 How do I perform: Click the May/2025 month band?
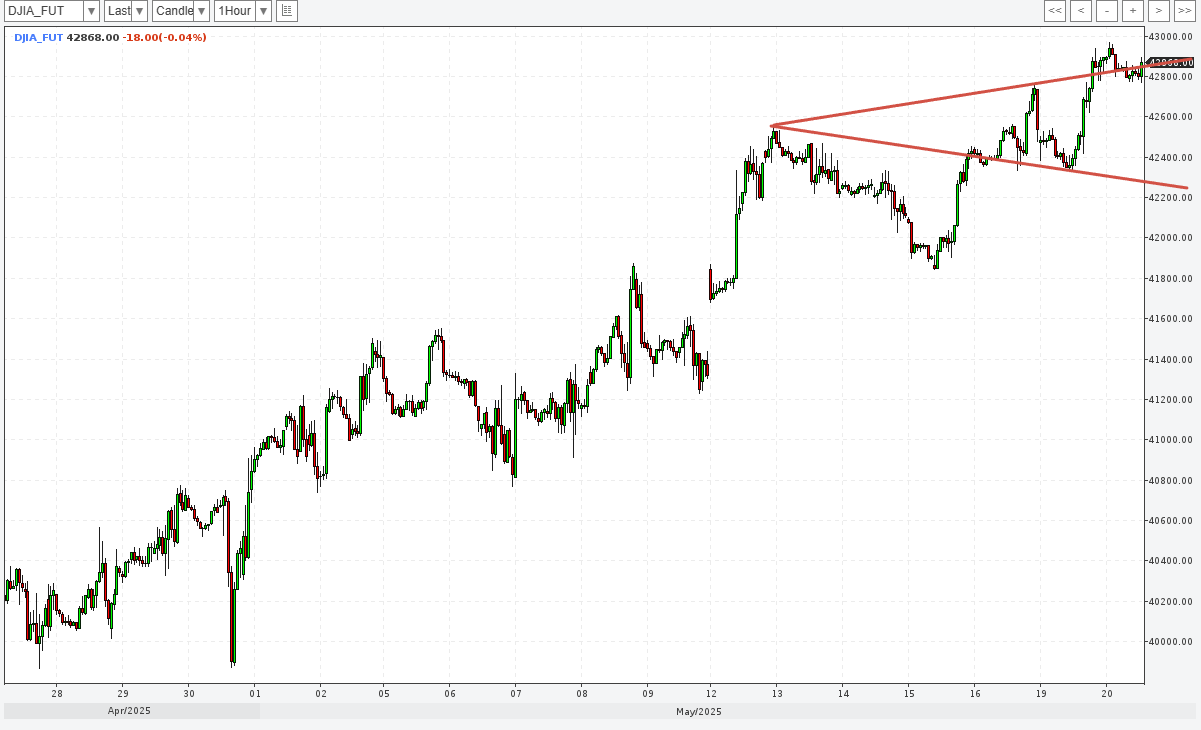pos(699,712)
